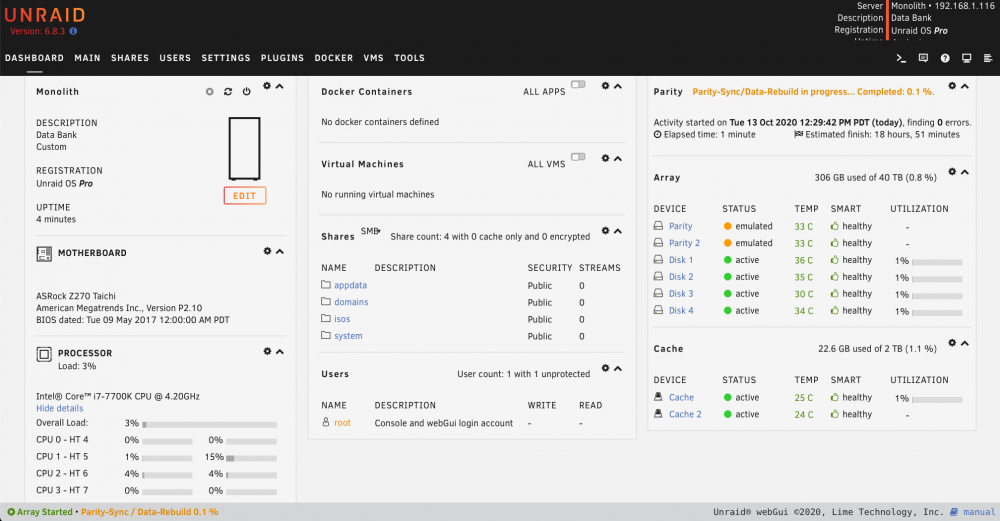Click the motherboard chip icon
This screenshot has height=521, width=1000.
click(x=44, y=254)
